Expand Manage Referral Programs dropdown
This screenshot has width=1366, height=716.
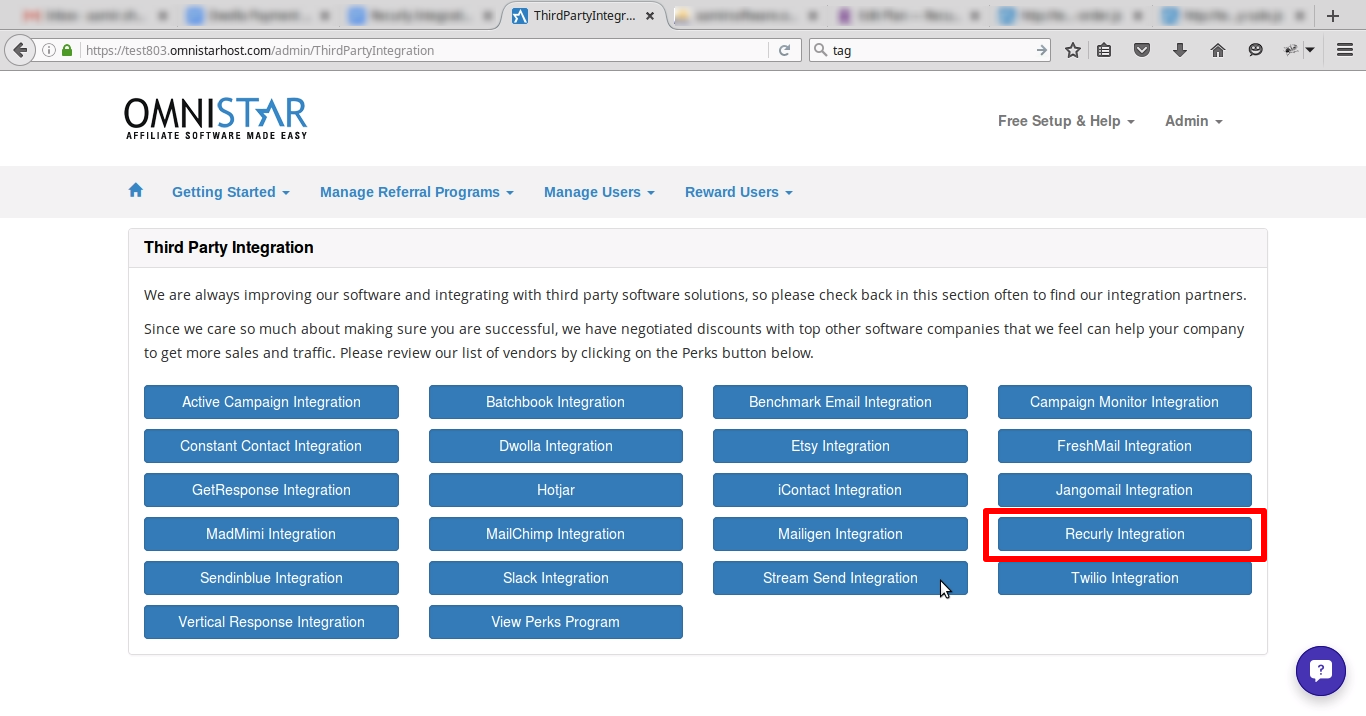417,192
